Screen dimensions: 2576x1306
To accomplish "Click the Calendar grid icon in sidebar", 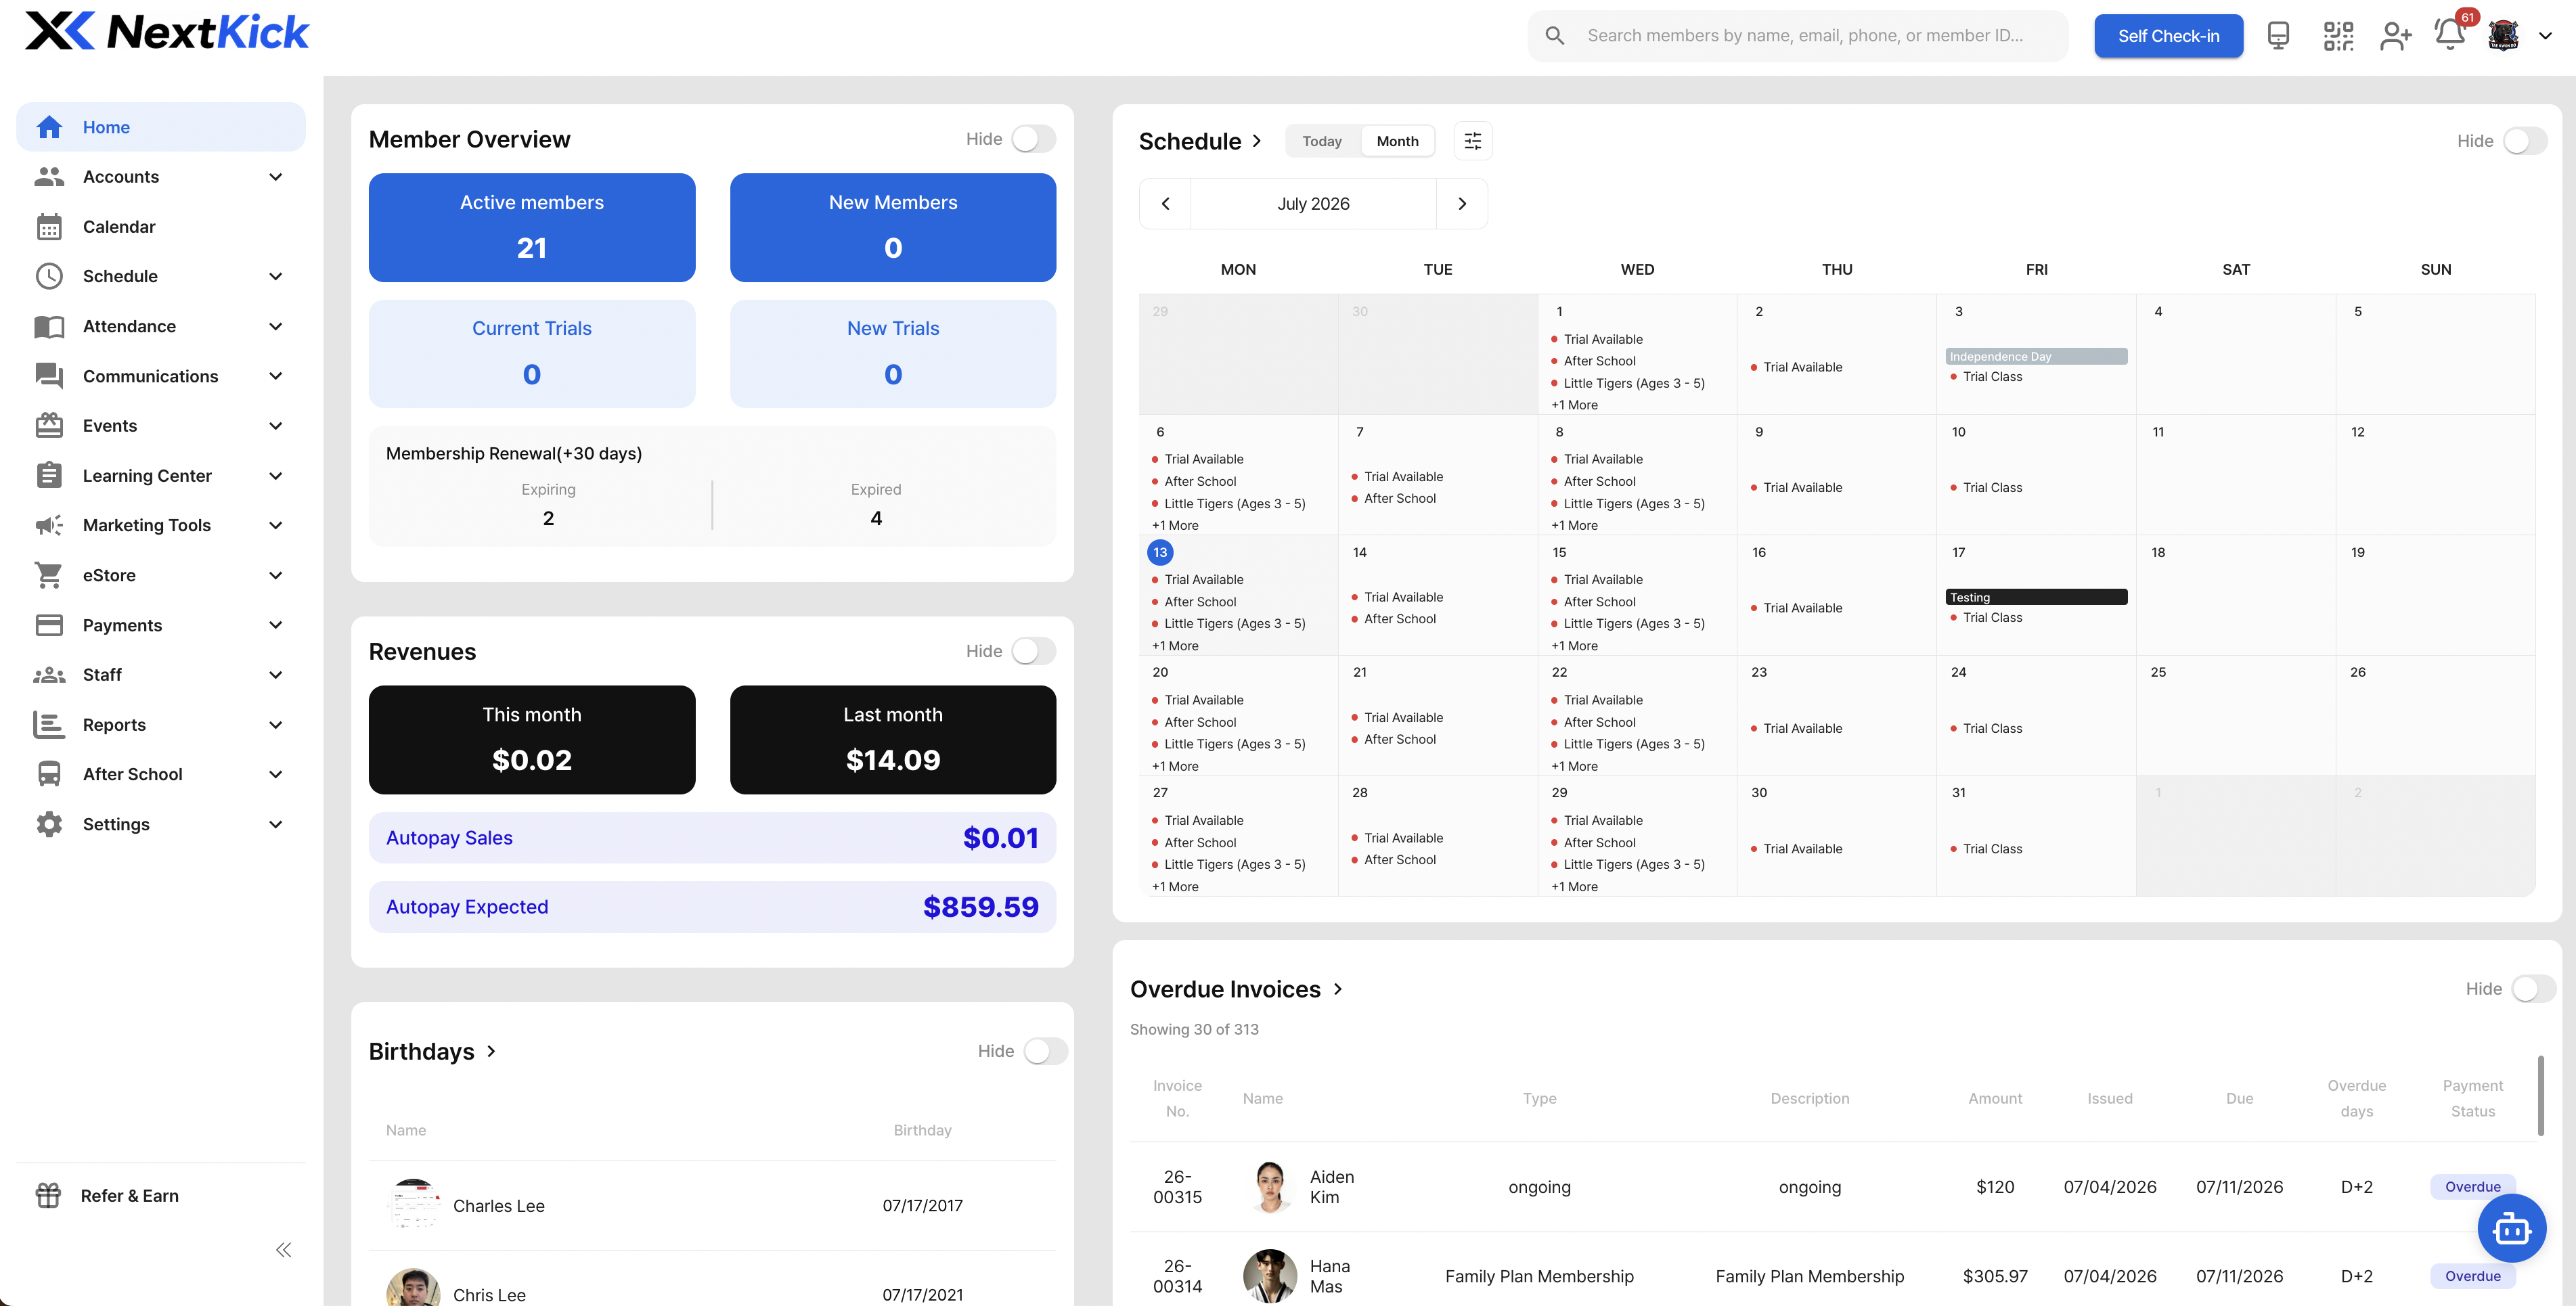I will pos(49,227).
